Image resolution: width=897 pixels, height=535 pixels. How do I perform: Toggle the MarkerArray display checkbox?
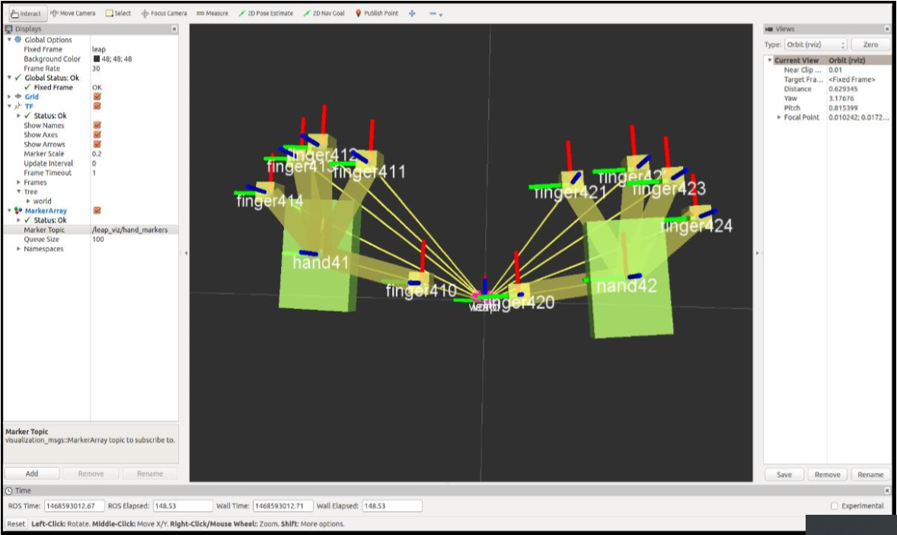pyautogui.click(x=97, y=211)
